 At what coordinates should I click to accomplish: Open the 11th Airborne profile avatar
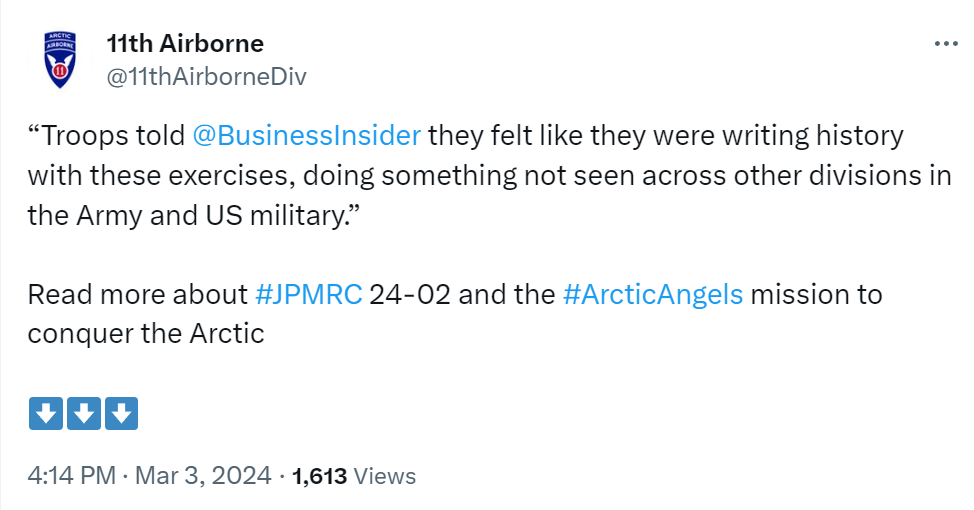60,60
